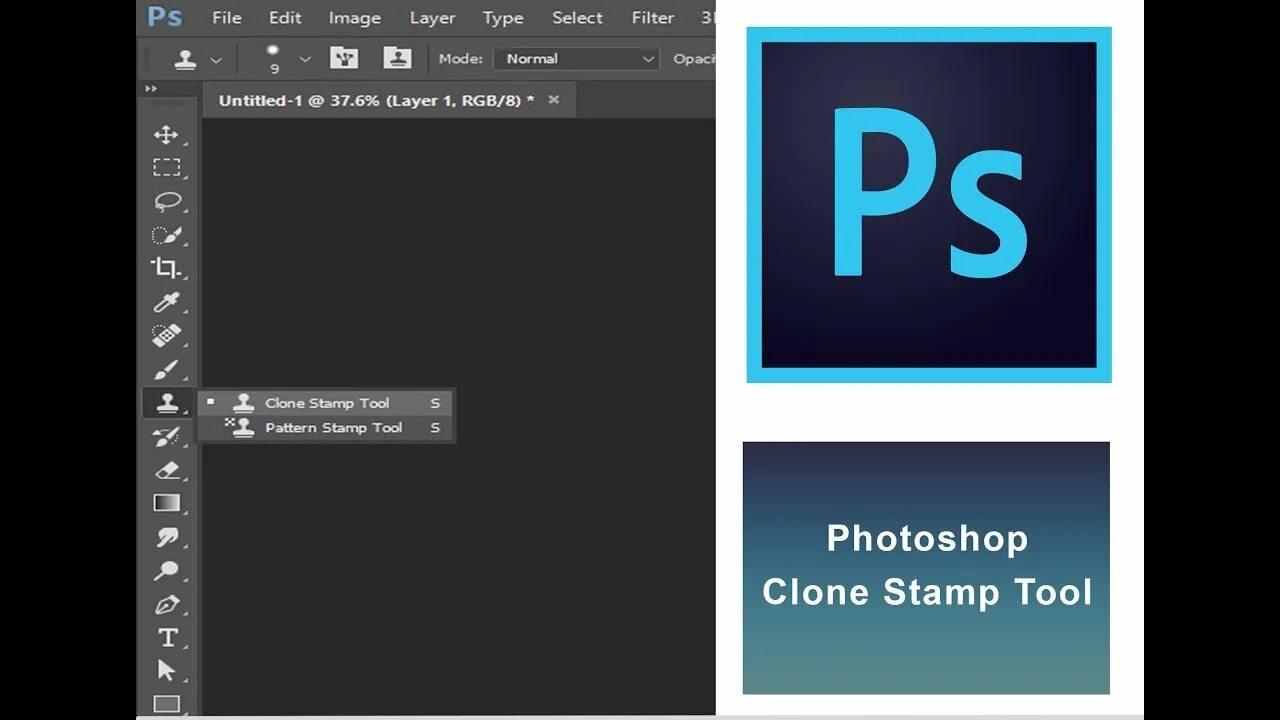Choose Clone Stamp Tool from flyout
This screenshot has width=1280, height=720.
(327, 403)
